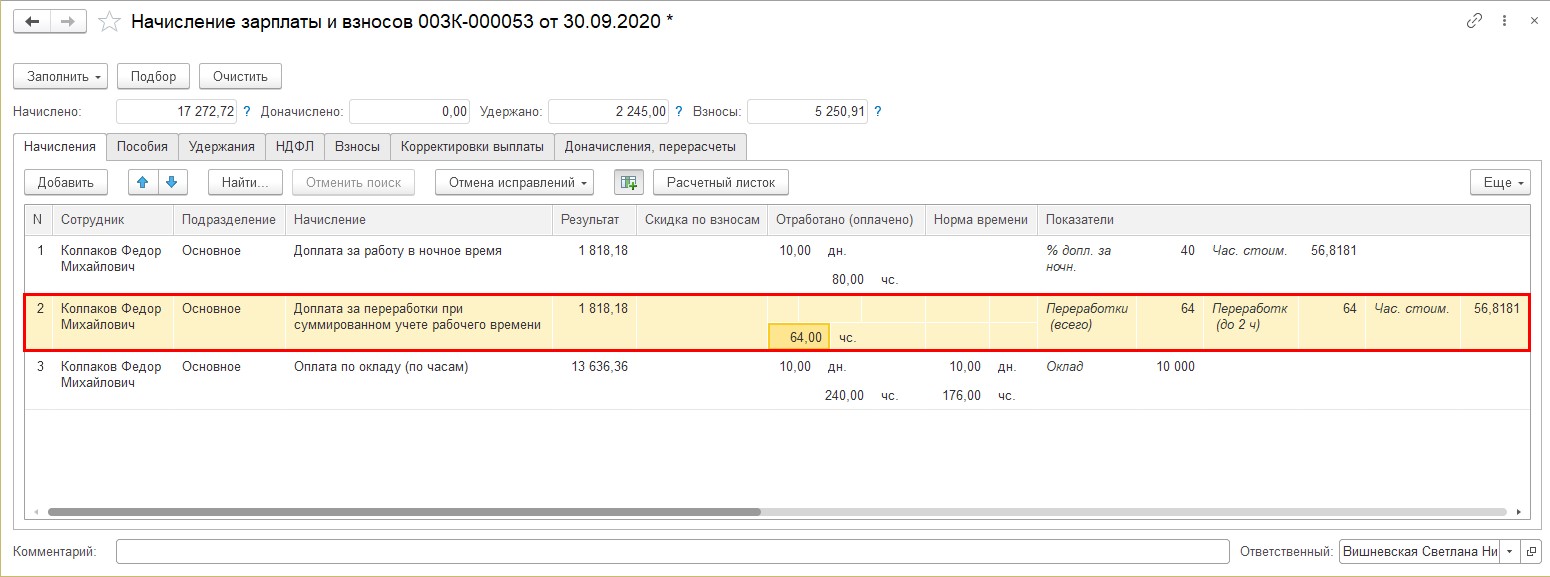Click the Комментарий input field
This screenshot has width=1550, height=577.
[x=672, y=551]
